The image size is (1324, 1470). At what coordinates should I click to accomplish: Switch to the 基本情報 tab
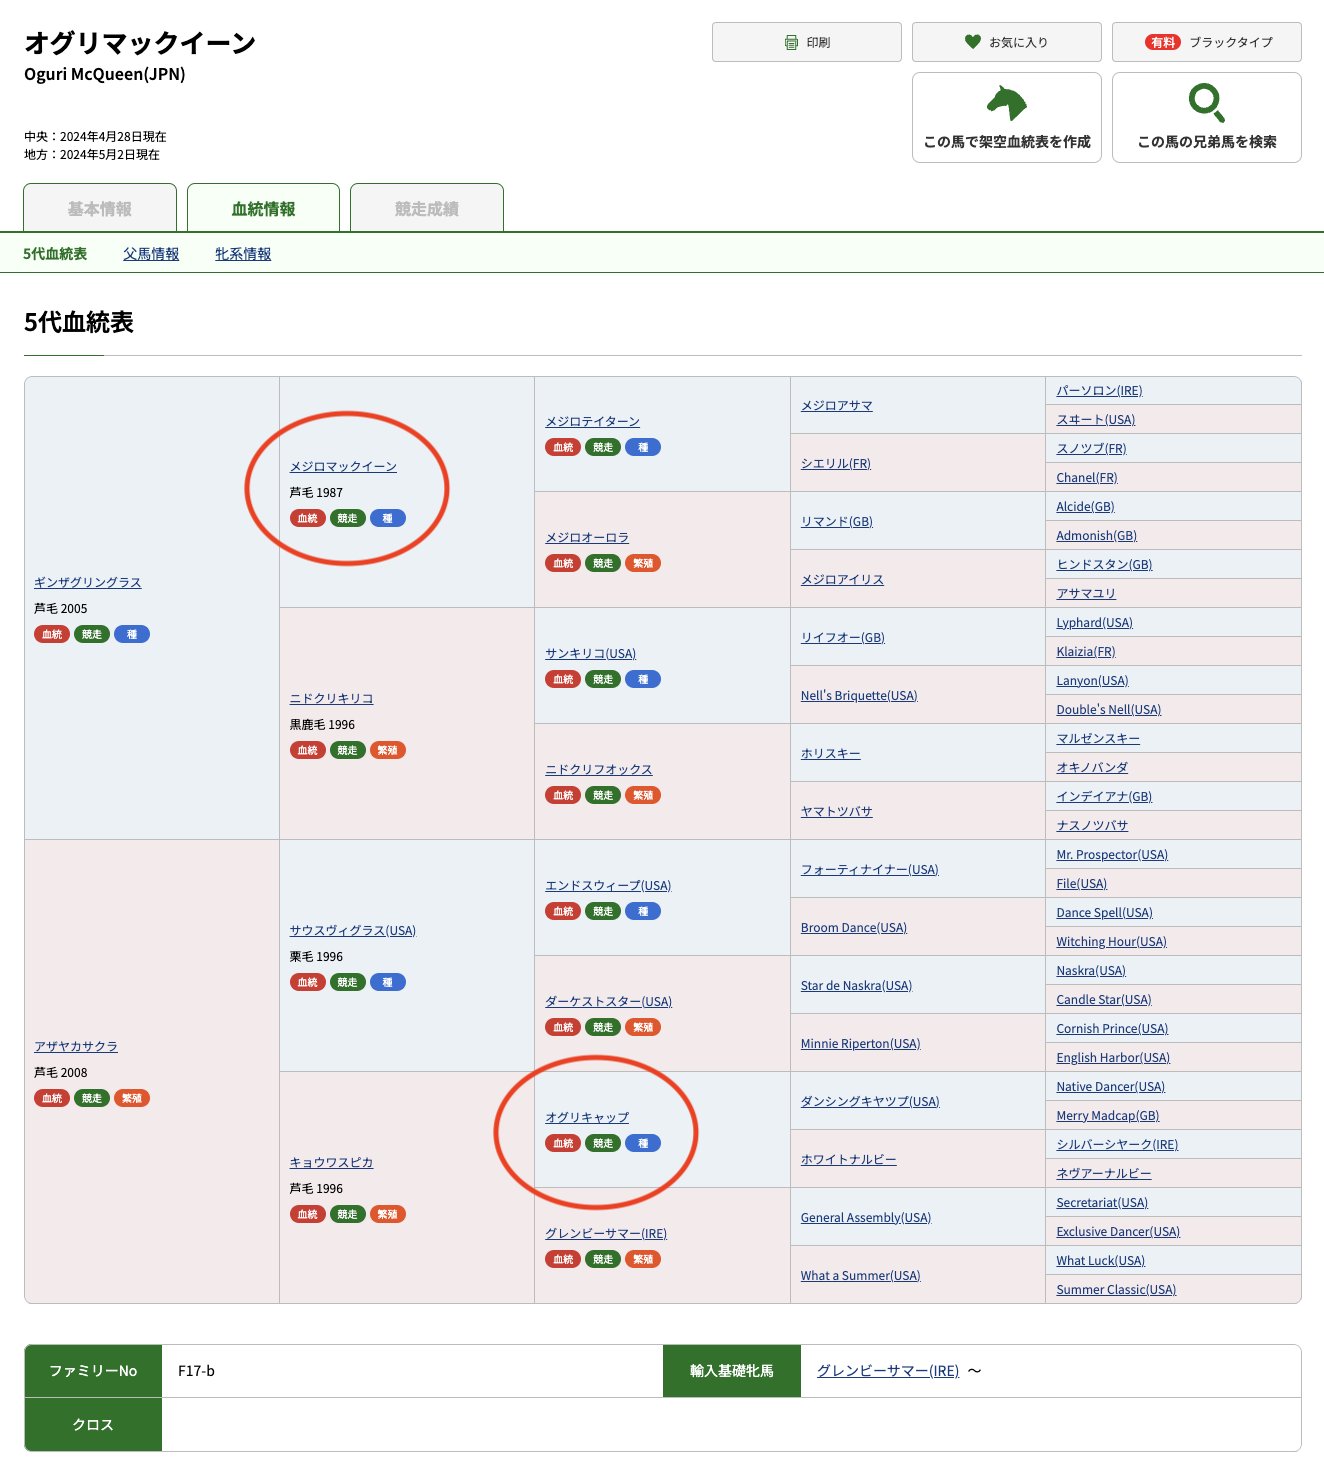[x=100, y=208]
